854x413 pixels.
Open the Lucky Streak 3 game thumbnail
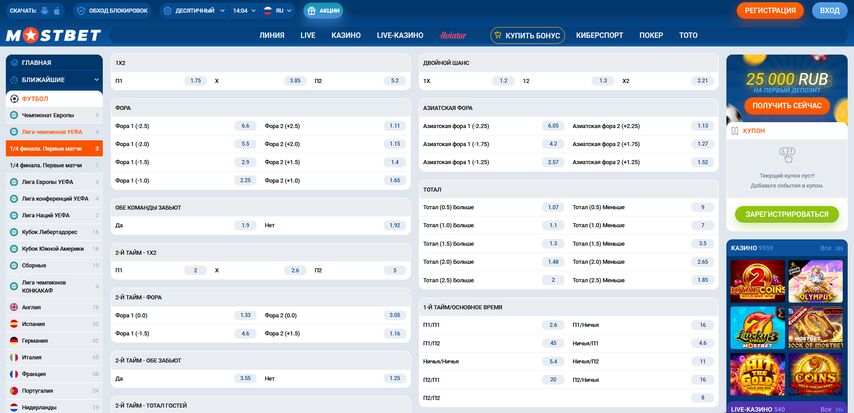[757, 327]
